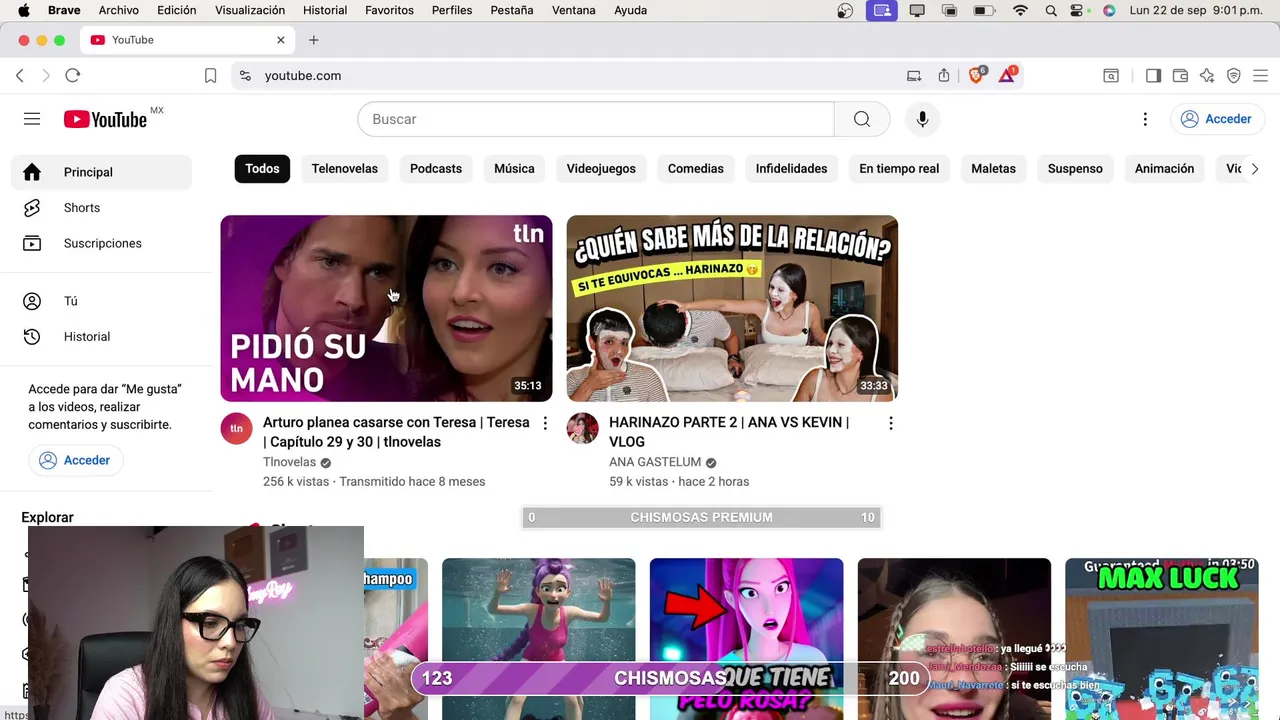Open the Tú section in sidebar
Screen dimensions: 1280x720
[101, 301]
